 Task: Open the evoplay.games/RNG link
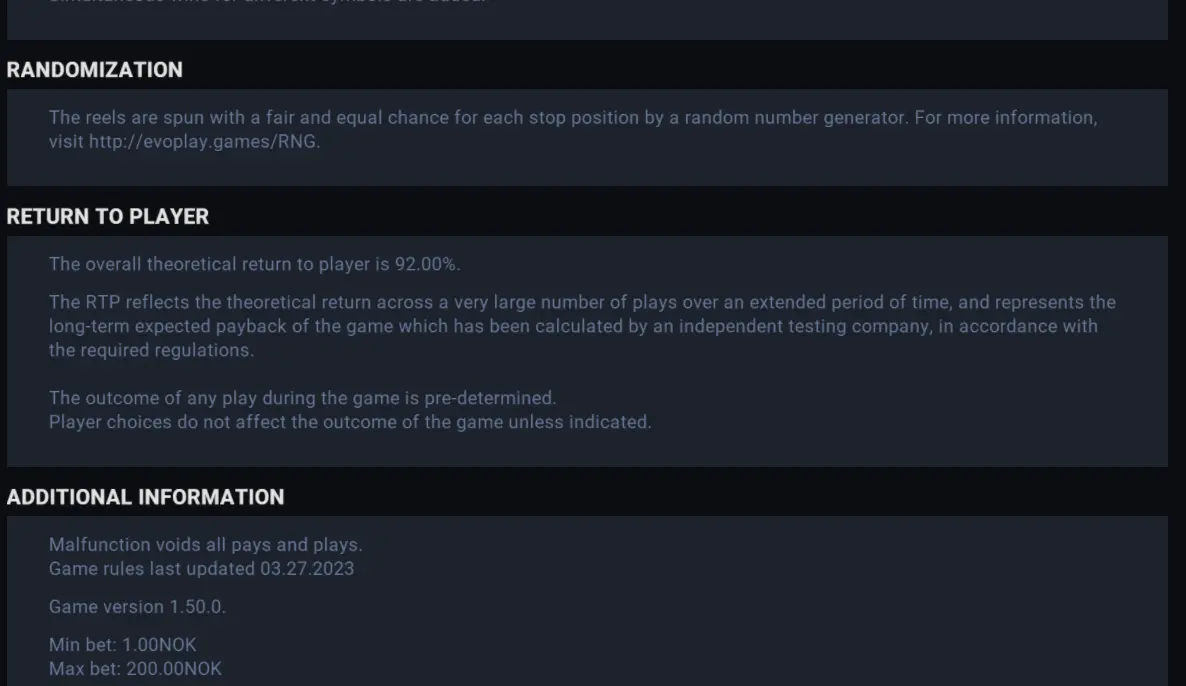coord(202,141)
